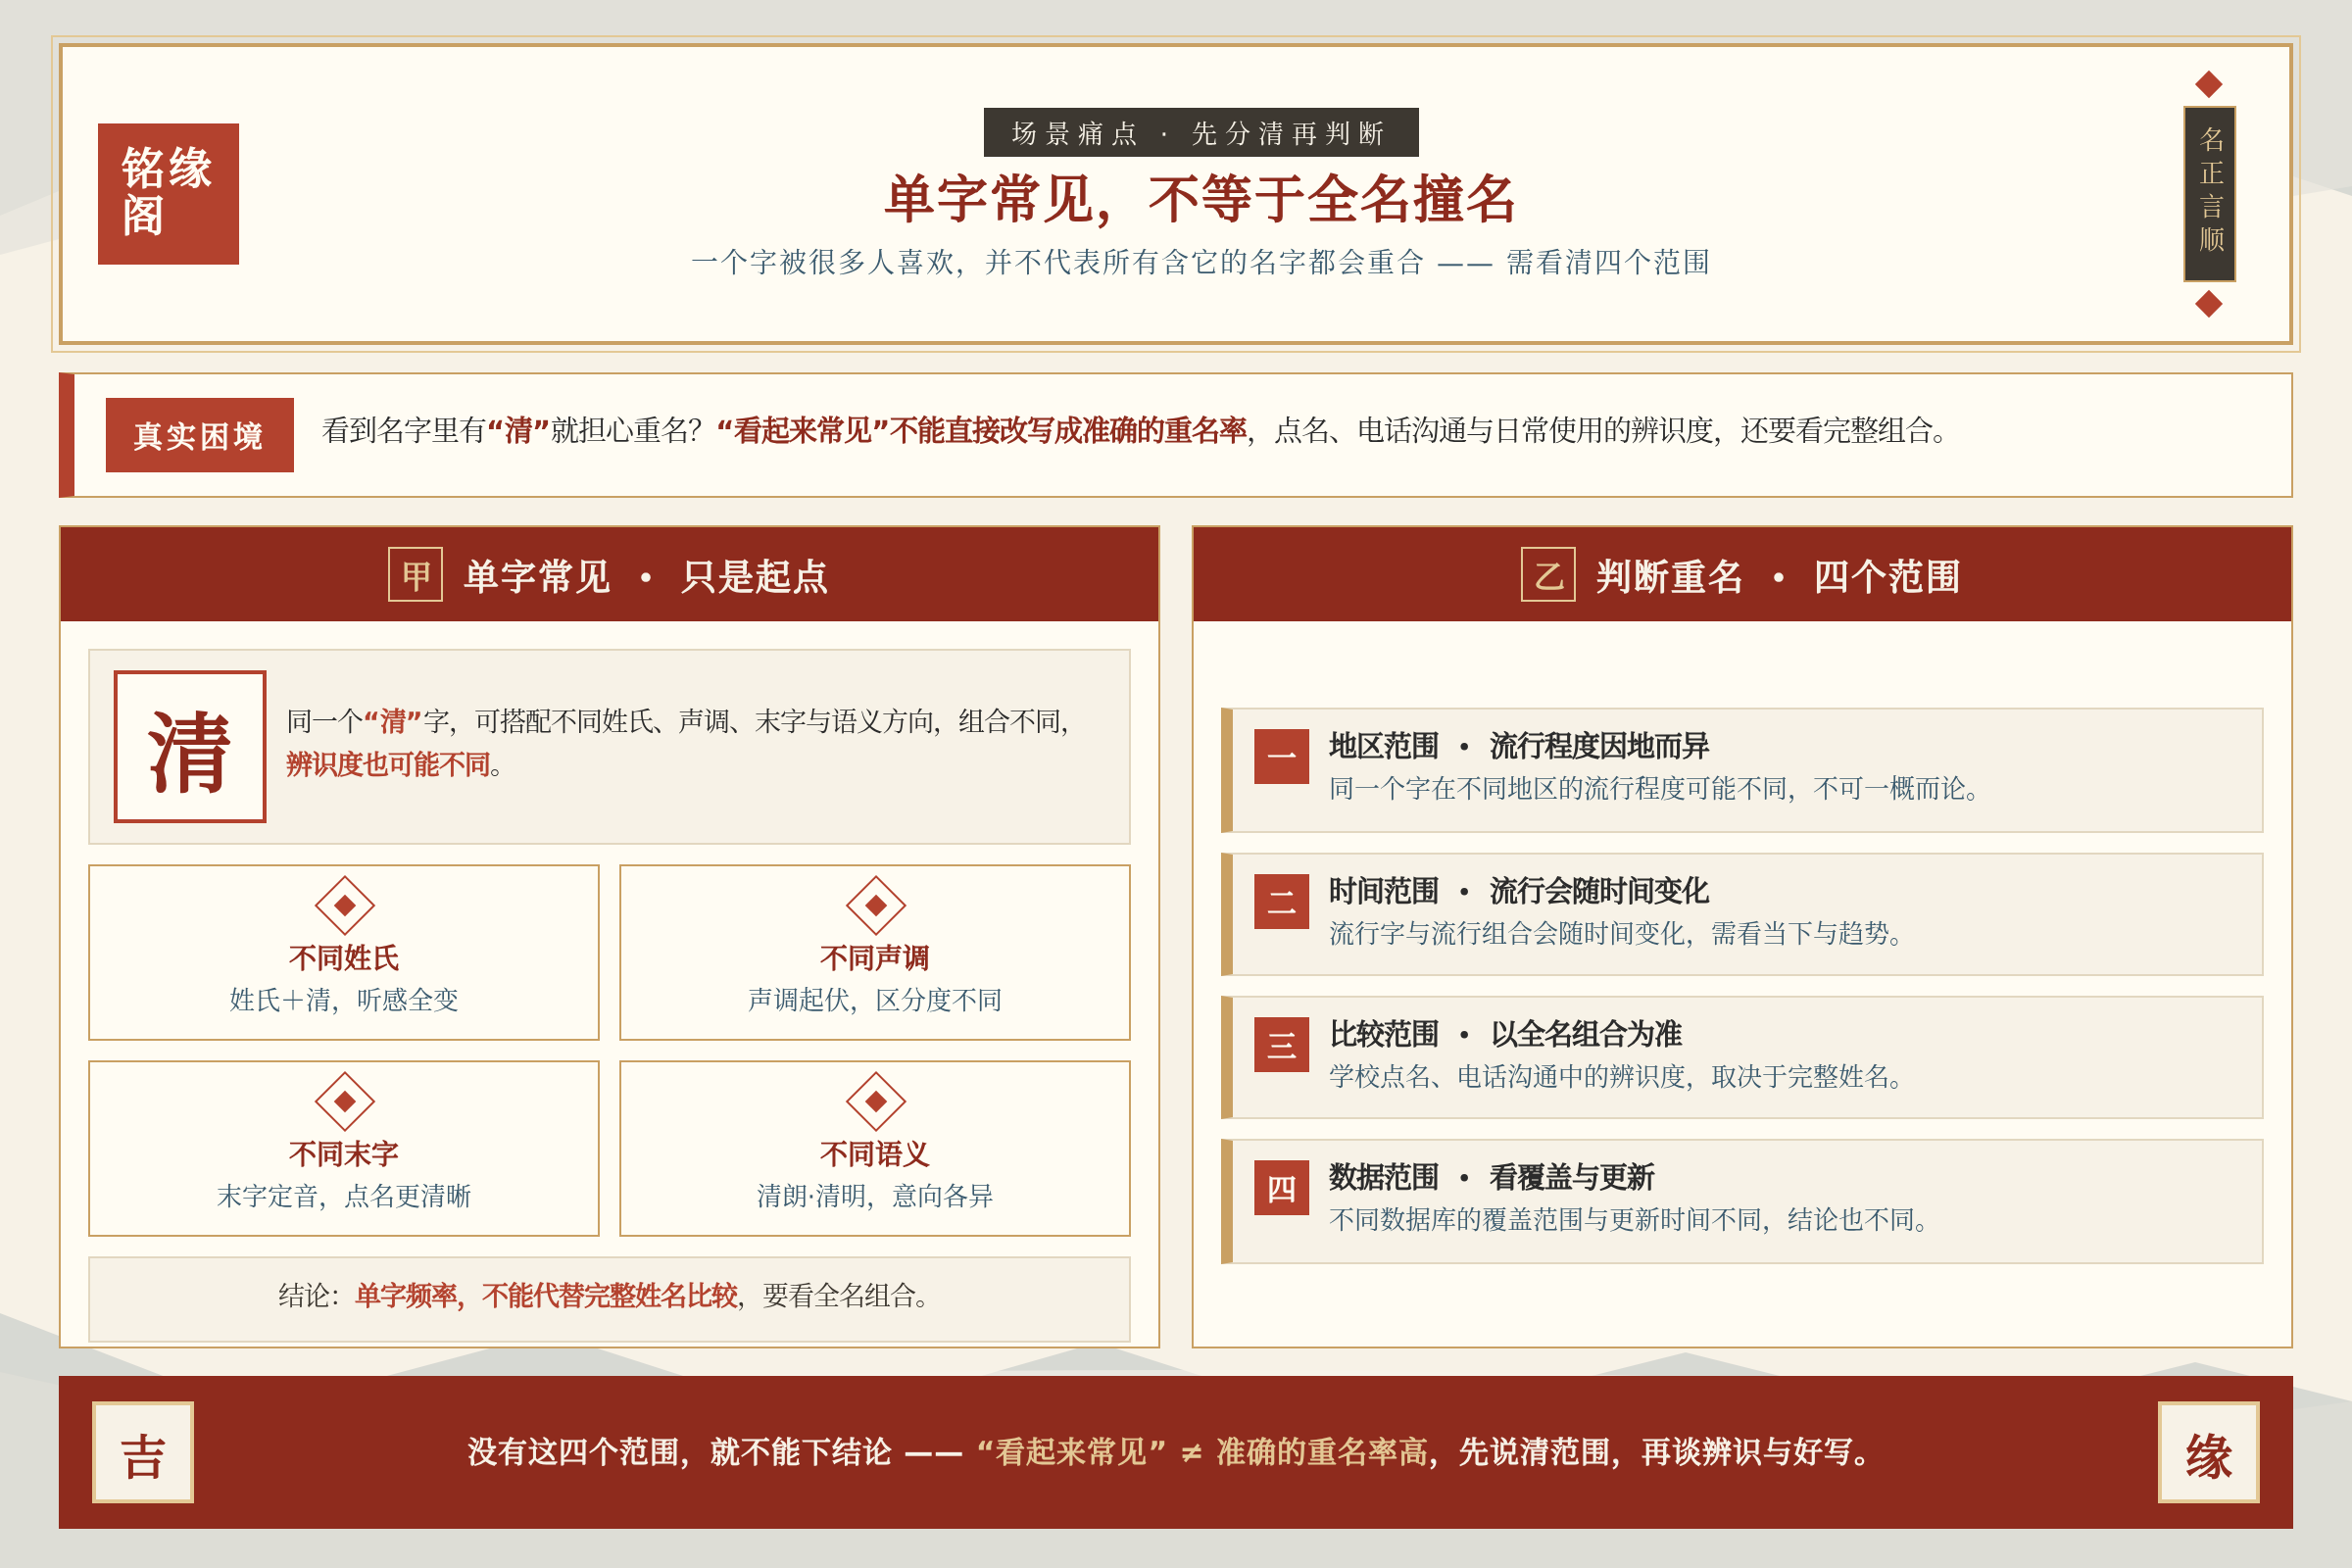Click the heading 不同语义
The image size is (2352, 1568).
(x=875, y=1153)
